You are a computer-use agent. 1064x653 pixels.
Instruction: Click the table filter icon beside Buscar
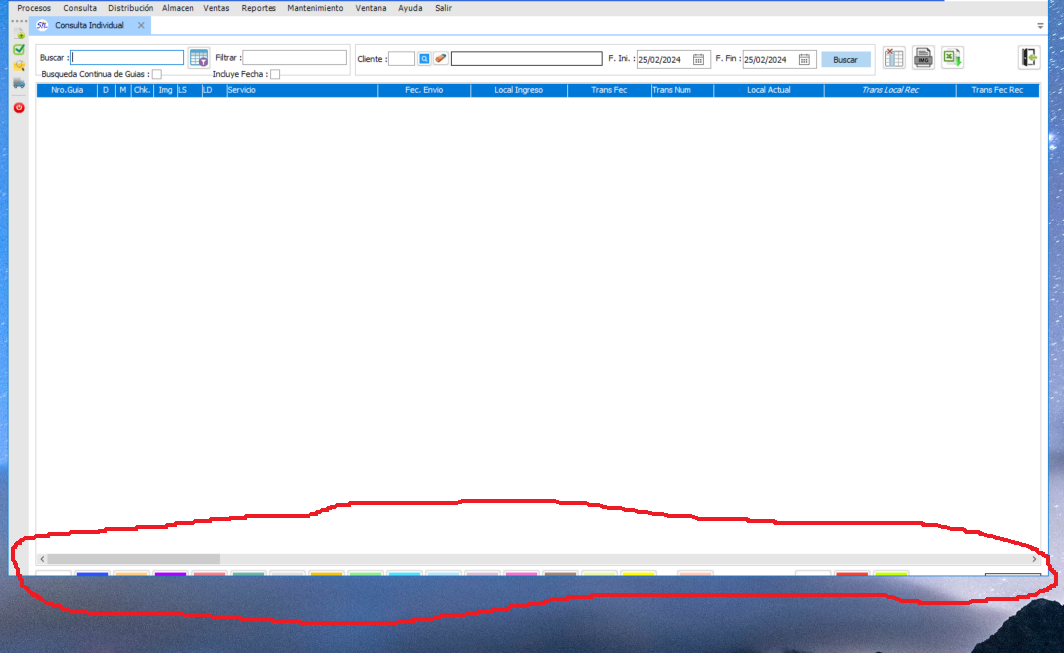point(198,59)
